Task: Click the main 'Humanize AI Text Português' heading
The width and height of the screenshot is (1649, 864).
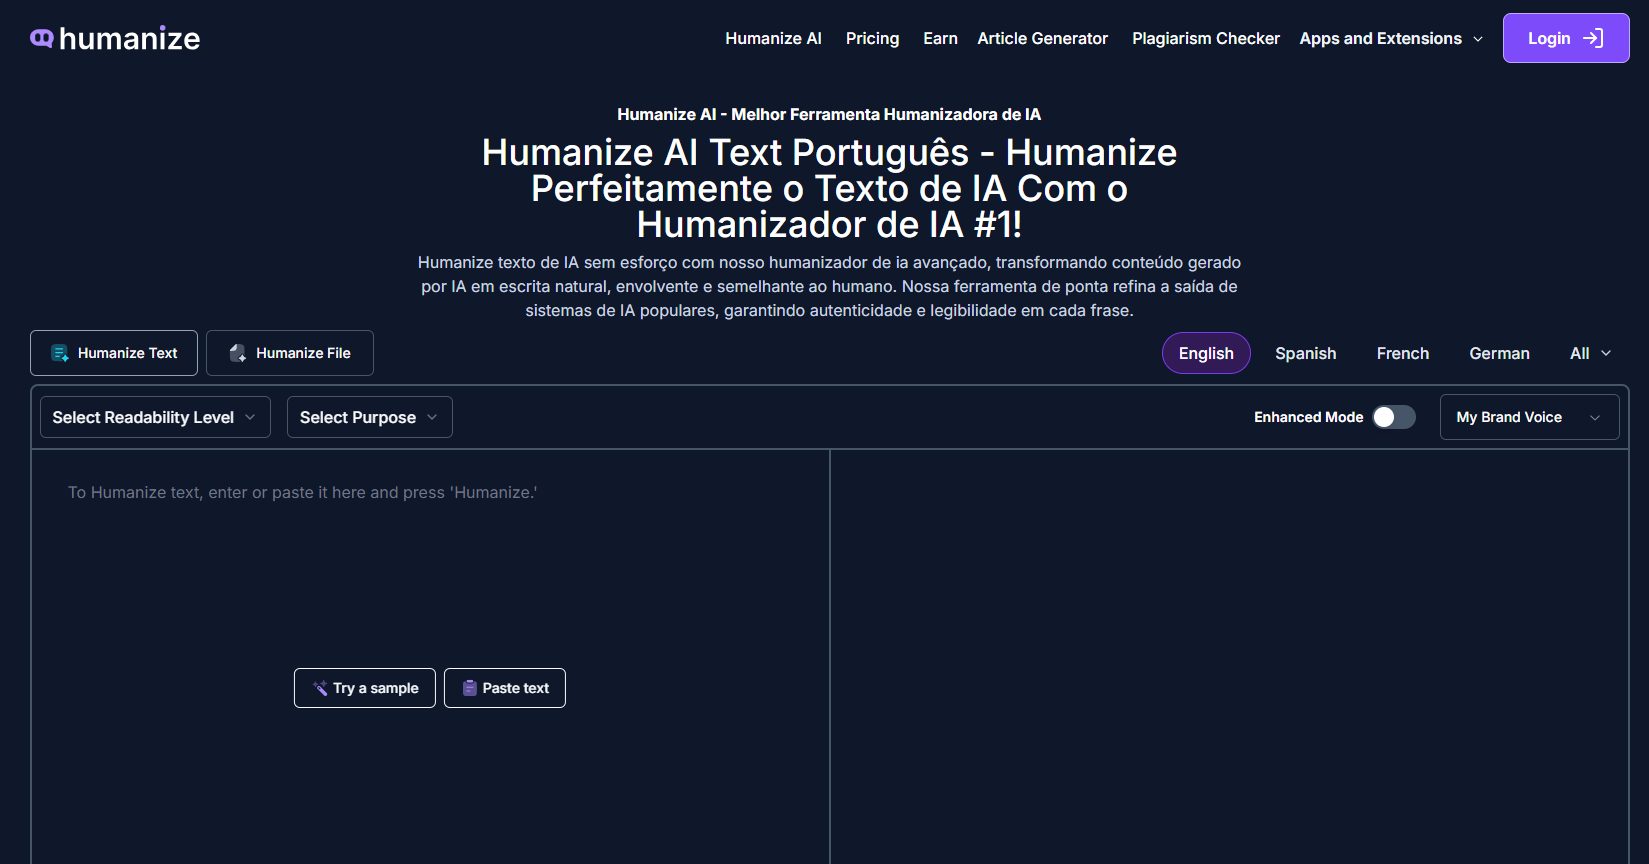Action: tap(829, 188)
